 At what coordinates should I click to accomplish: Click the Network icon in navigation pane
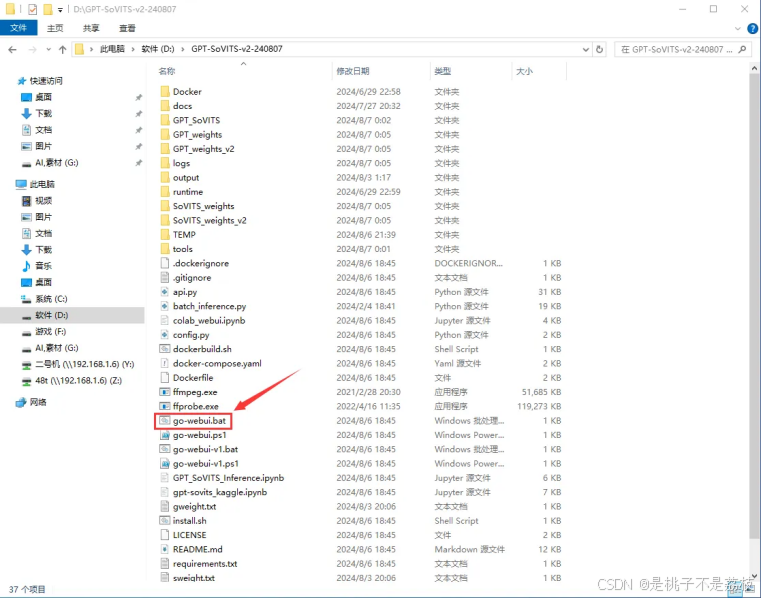click(x=20, y=402)
